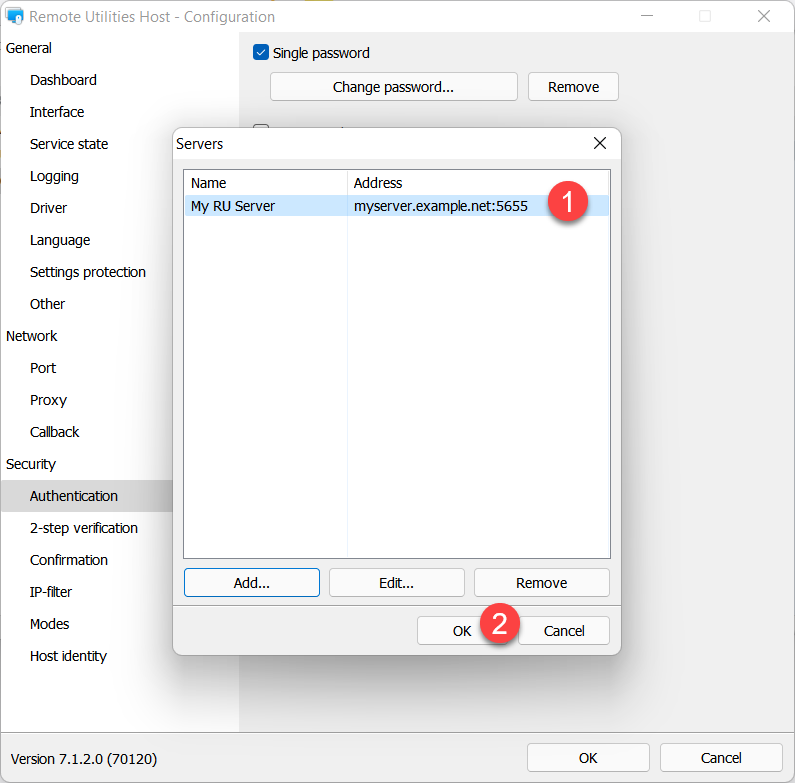
Task: Click the Name column header
Action: point(265,183)
